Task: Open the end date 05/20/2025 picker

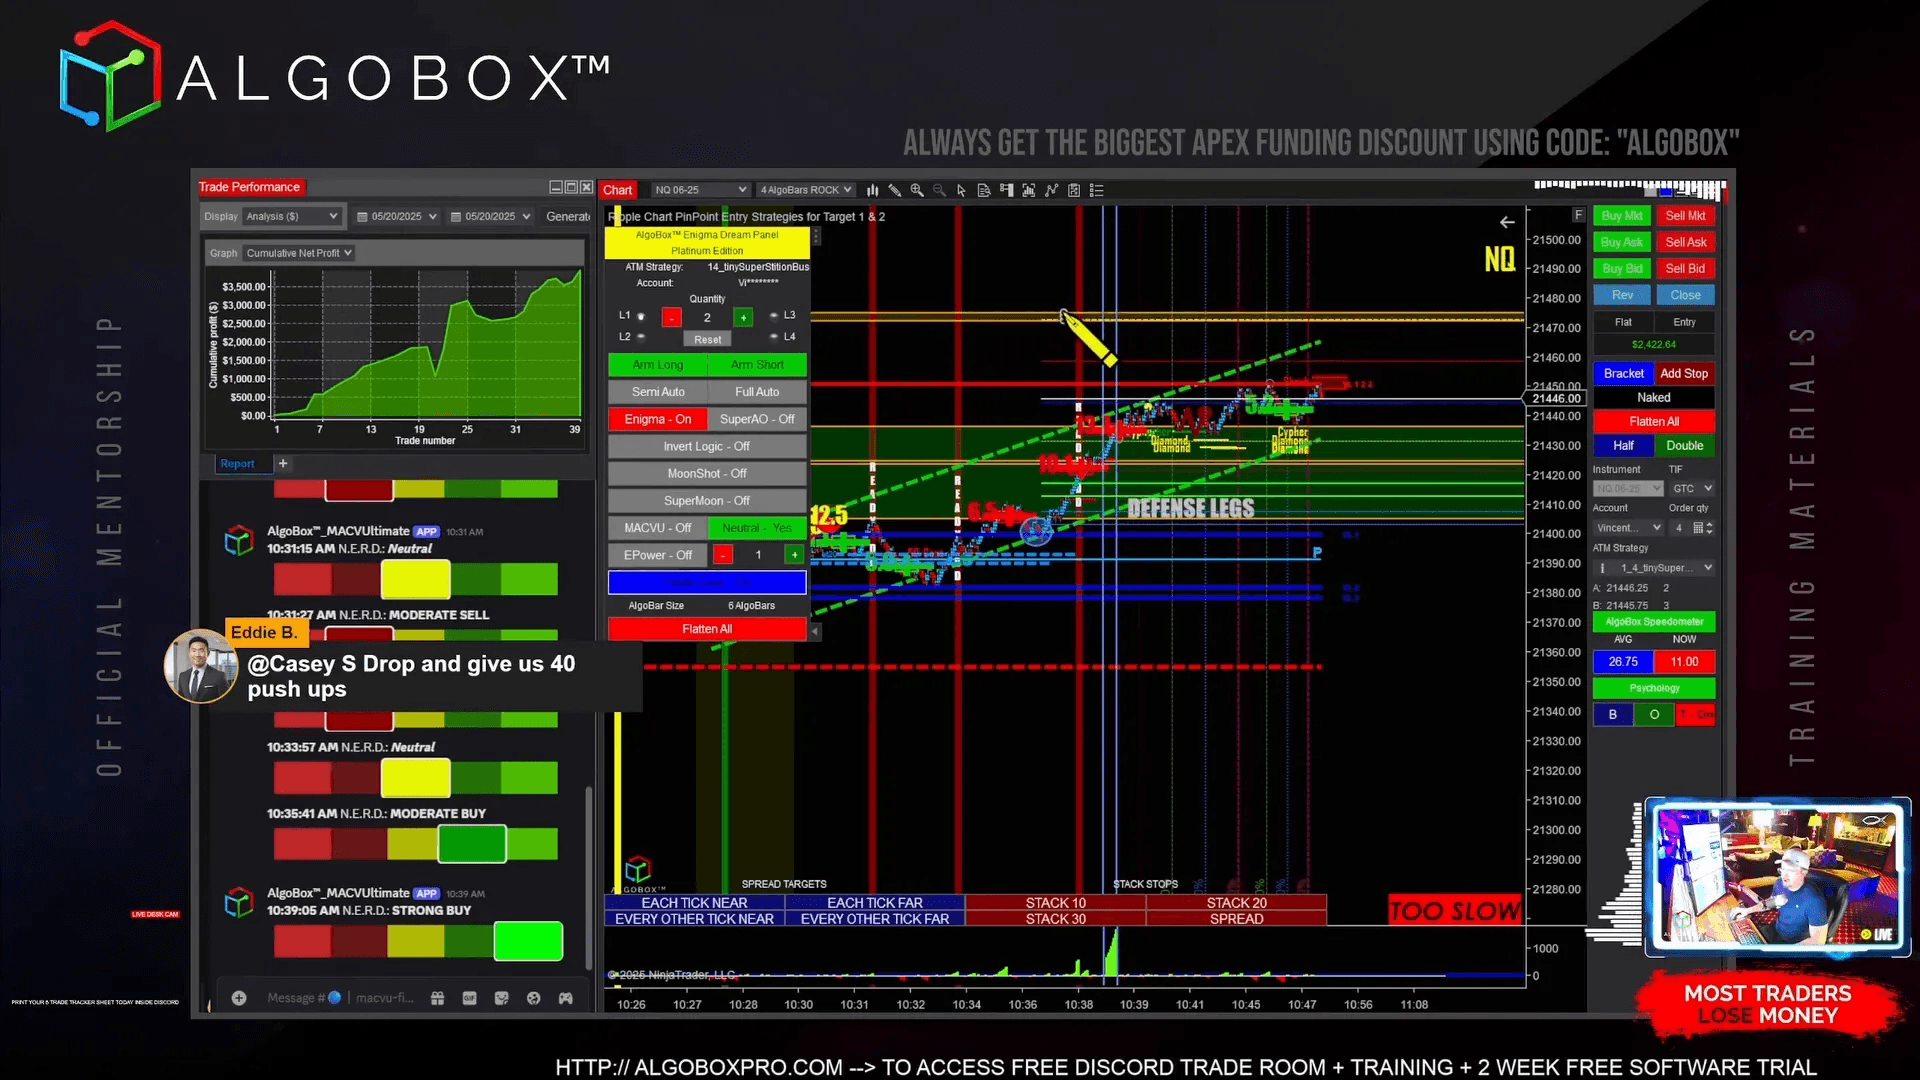Action: click(x=490, y=216)
